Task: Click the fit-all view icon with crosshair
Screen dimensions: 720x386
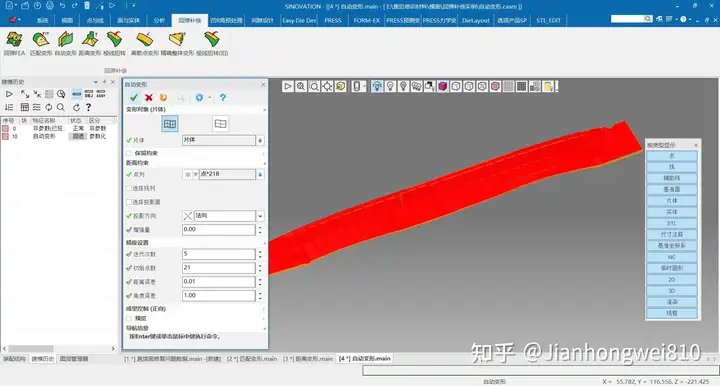Action: [x=327, y=86]
